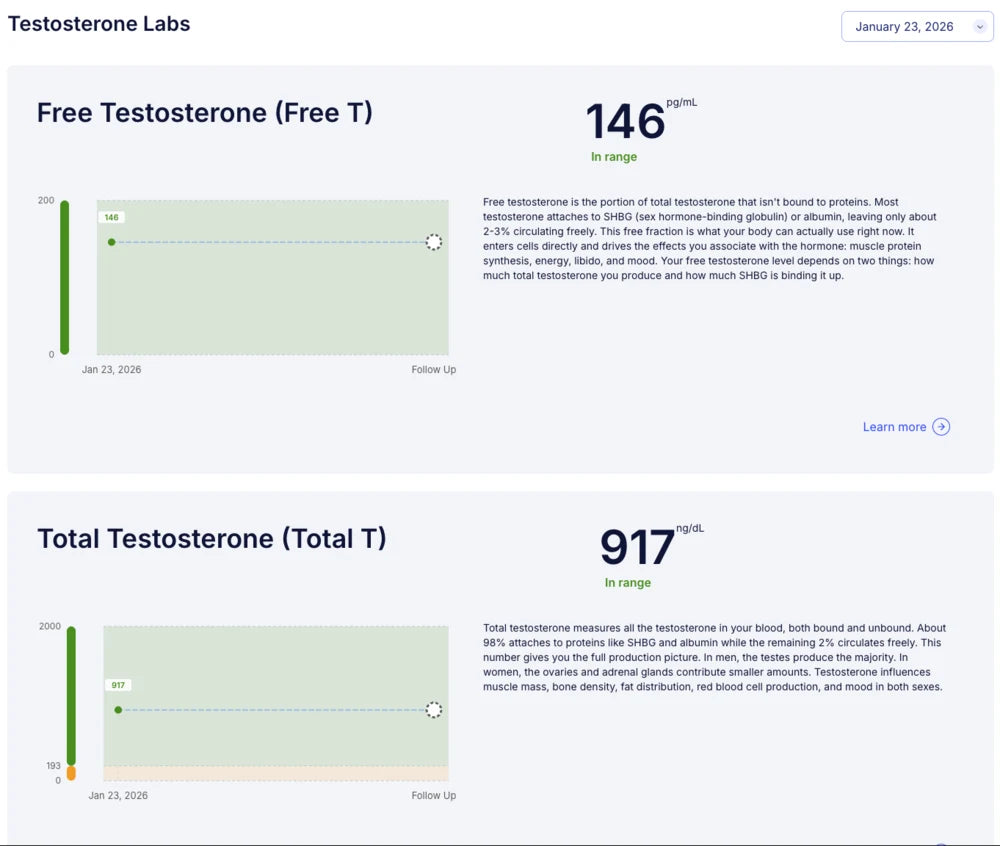
Task: Click the green range bar of Total Testosterone
Action: coord(71,696)
